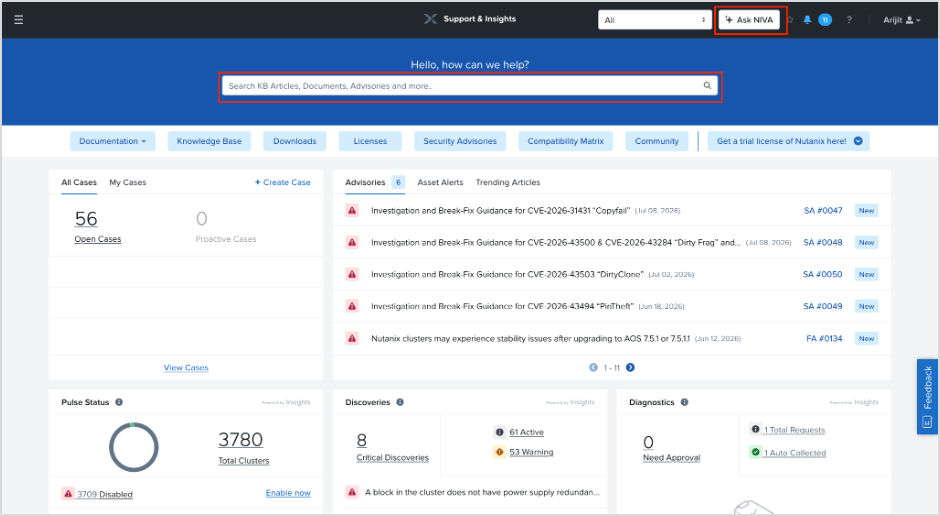Click the View Cases link
The height and width of the screenshot is (516, 940).
[x=186, y=367]
